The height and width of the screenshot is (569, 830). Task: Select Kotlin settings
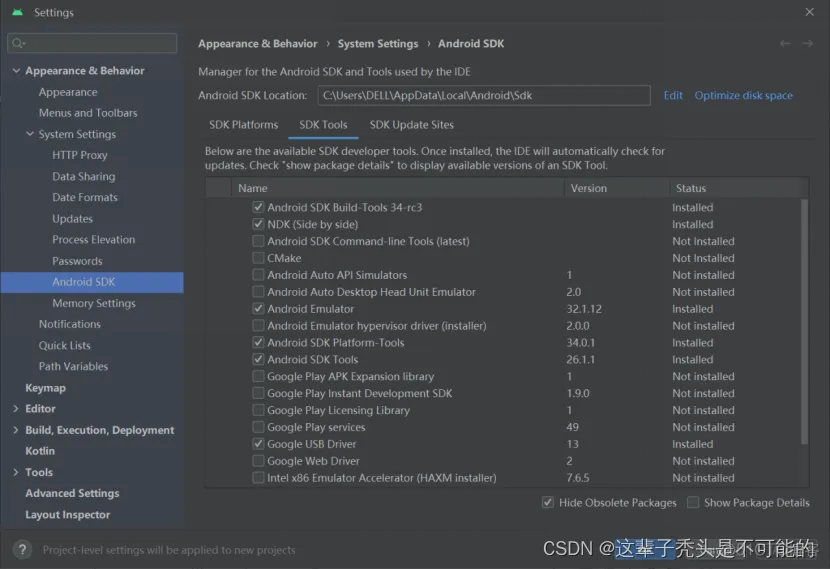(x=40, y=451)
